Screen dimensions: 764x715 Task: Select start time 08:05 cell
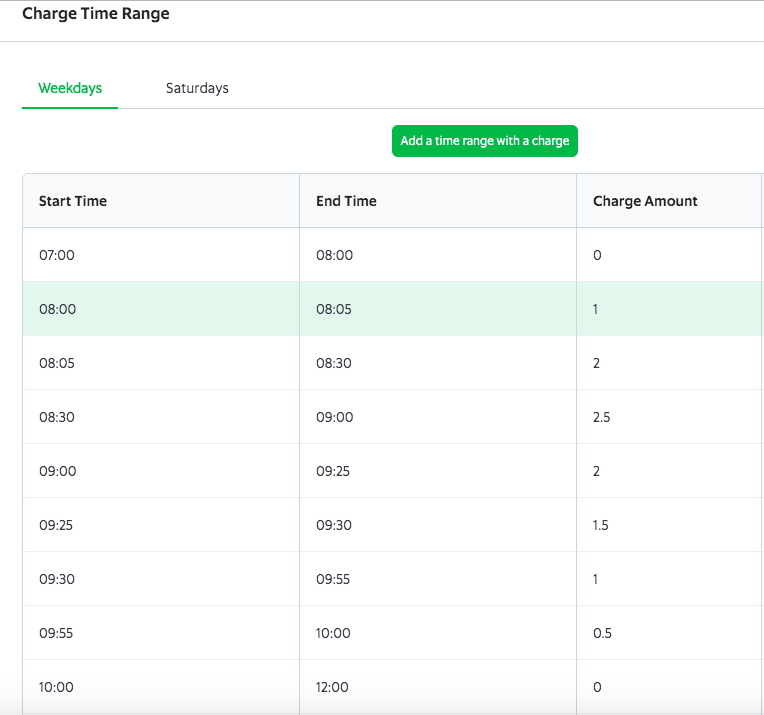pos(57,363)
